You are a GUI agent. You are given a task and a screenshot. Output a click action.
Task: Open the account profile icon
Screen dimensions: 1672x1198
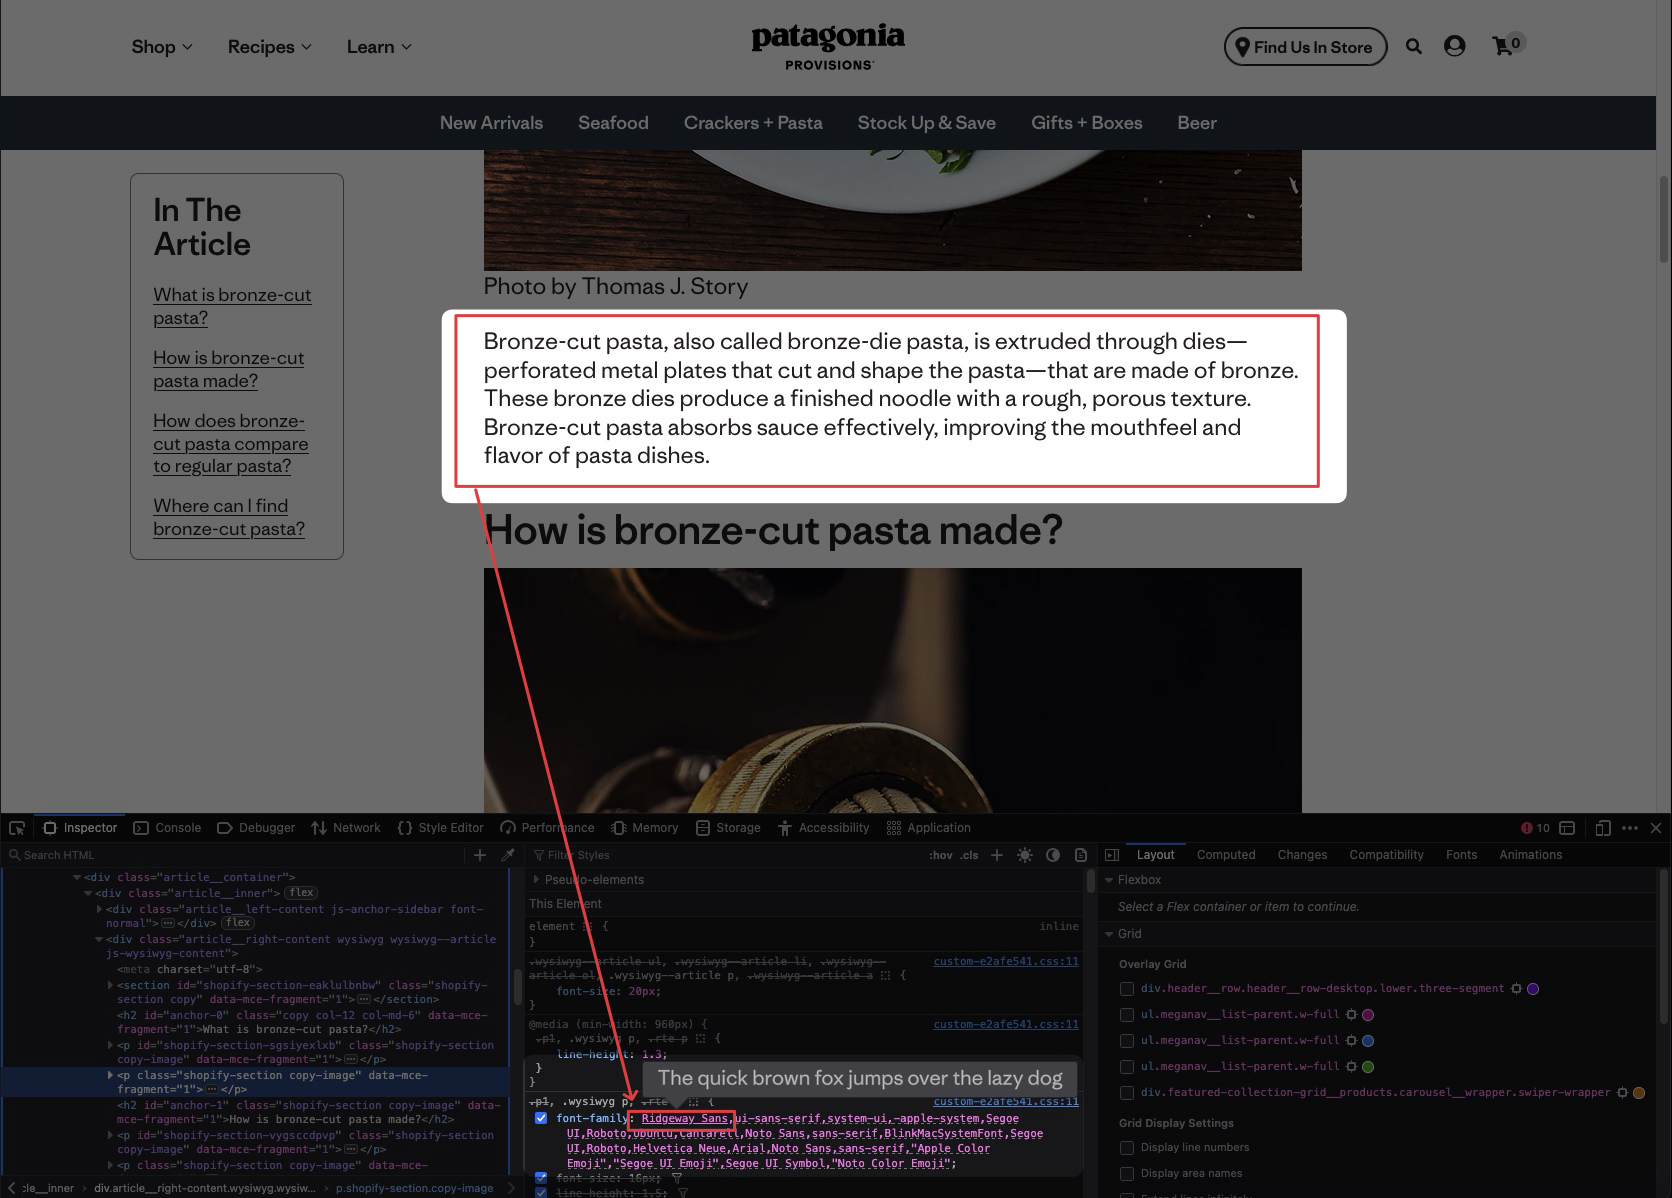tap(1454, 46)
